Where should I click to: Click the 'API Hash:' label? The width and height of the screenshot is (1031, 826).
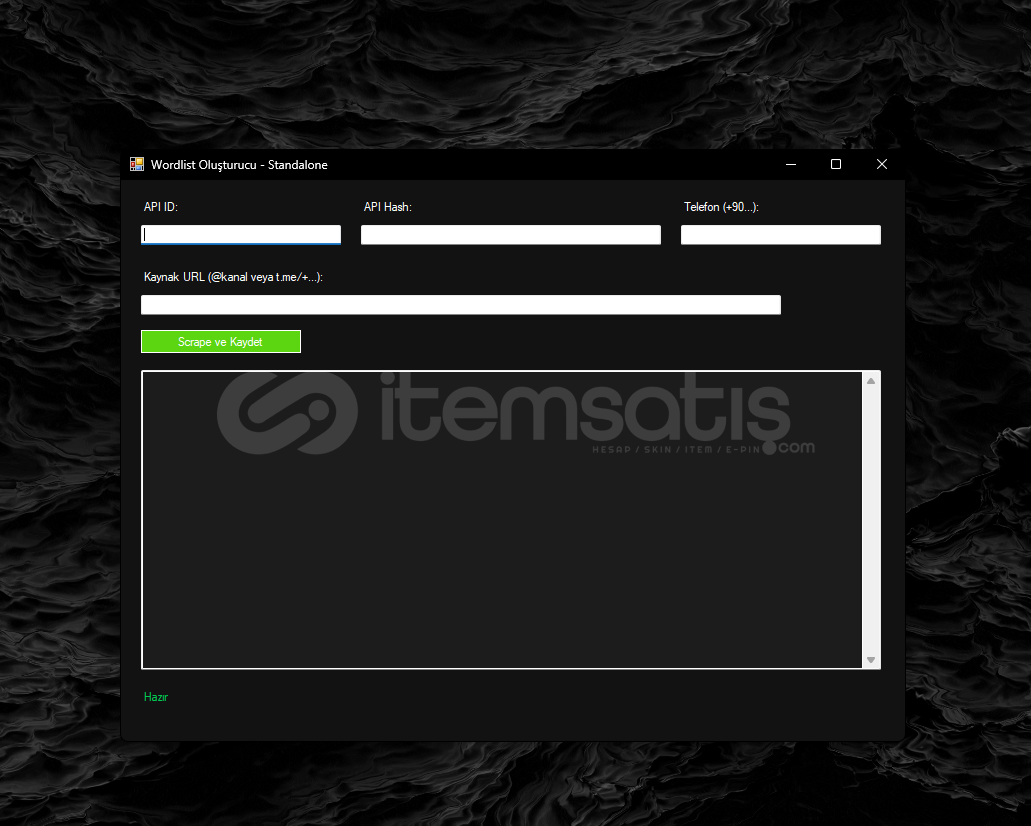tap(387, 207)
